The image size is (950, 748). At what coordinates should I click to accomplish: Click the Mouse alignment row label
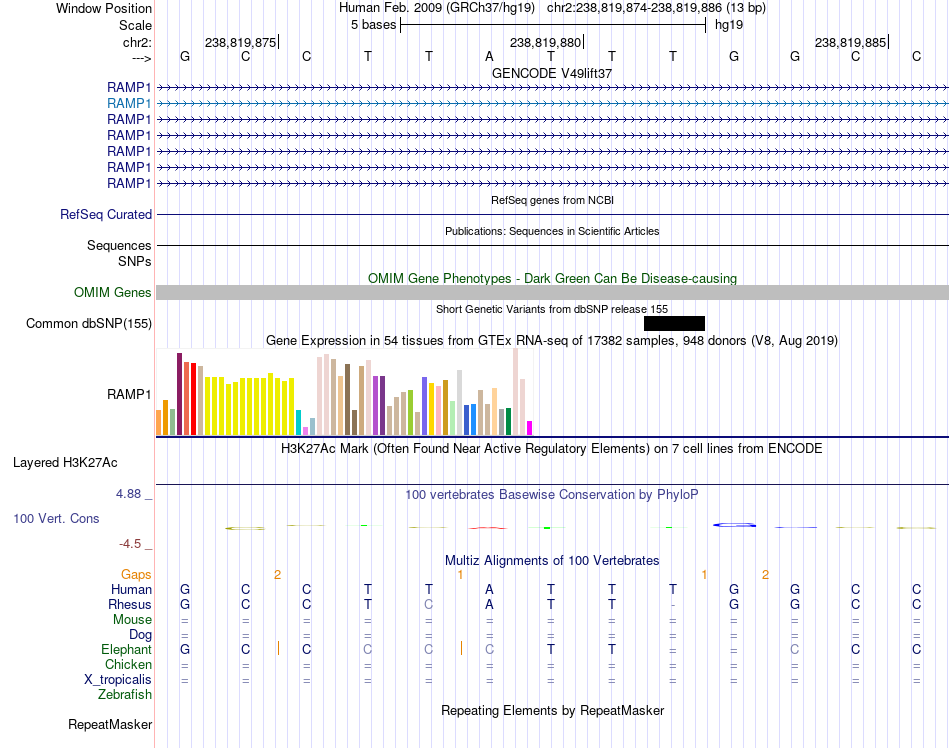tap(132, 620)
